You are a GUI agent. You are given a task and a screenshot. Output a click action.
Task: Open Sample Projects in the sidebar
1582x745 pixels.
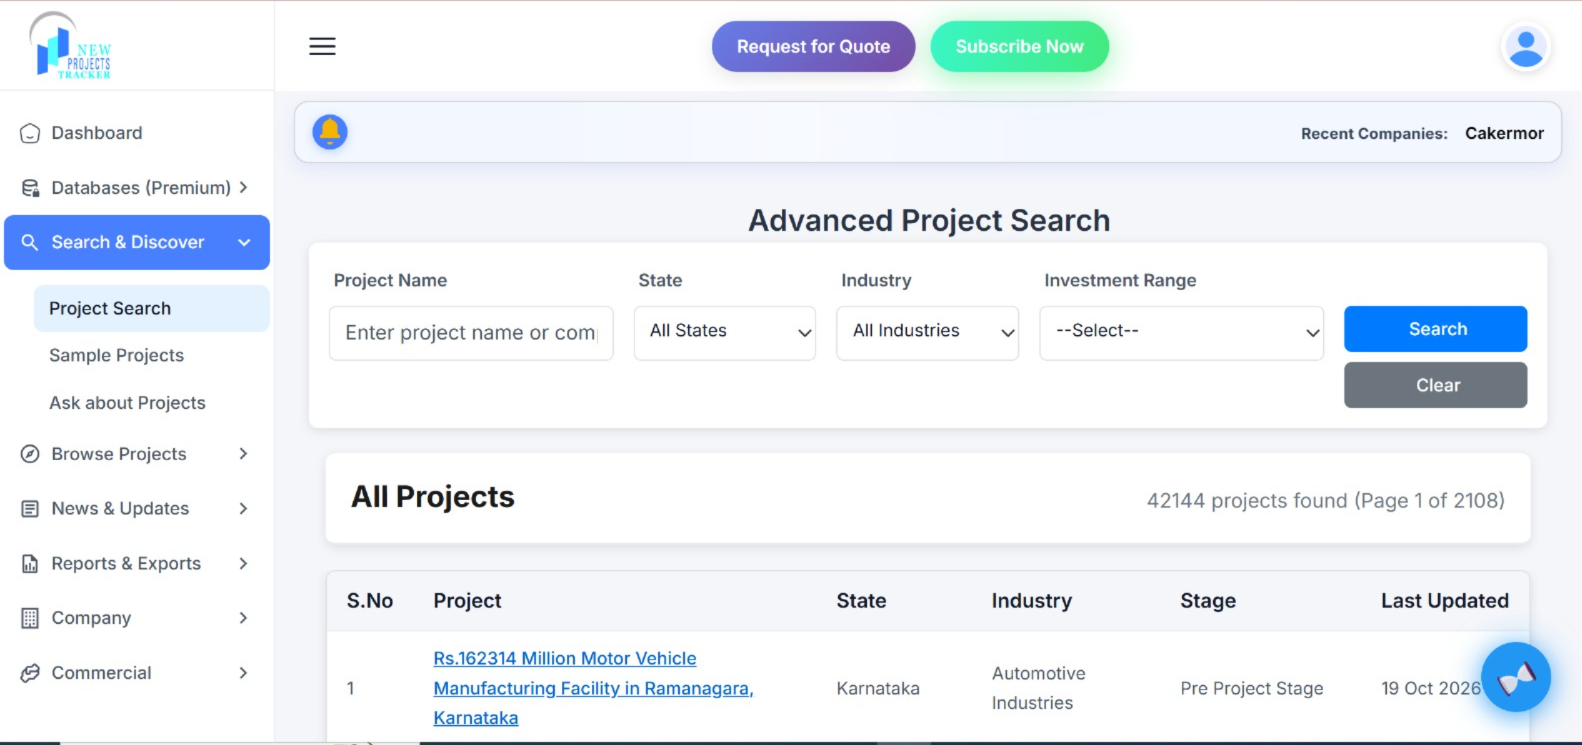point(116,355)
